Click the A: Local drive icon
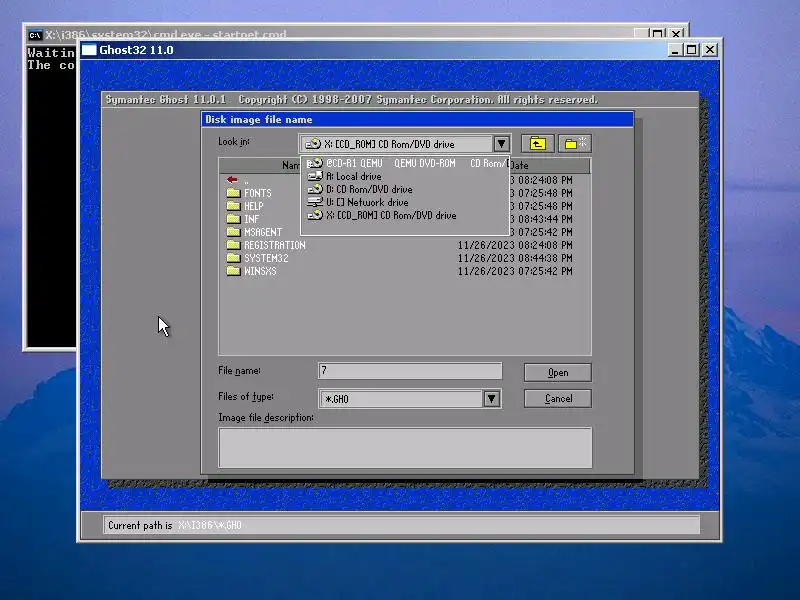 point(315,177)
